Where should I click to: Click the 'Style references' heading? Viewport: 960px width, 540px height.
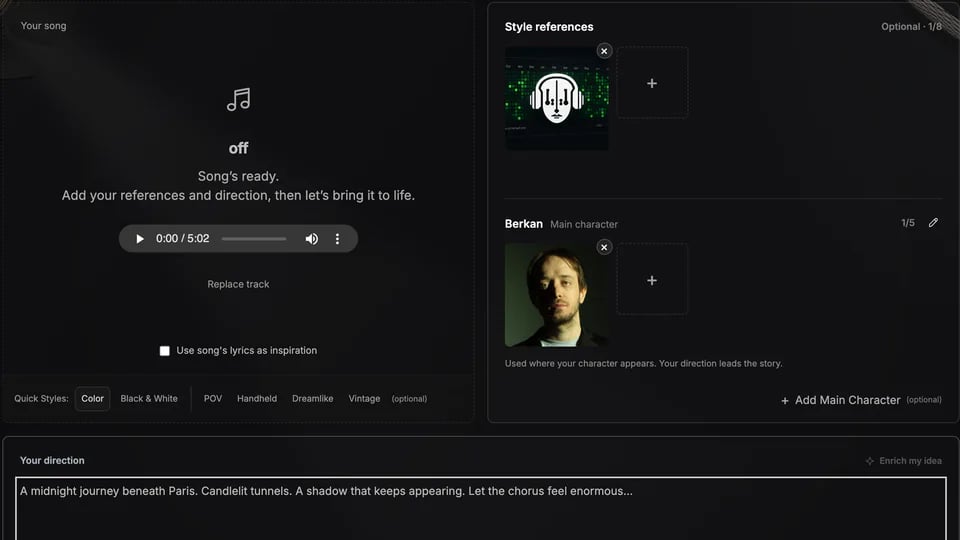pos(549,27)
